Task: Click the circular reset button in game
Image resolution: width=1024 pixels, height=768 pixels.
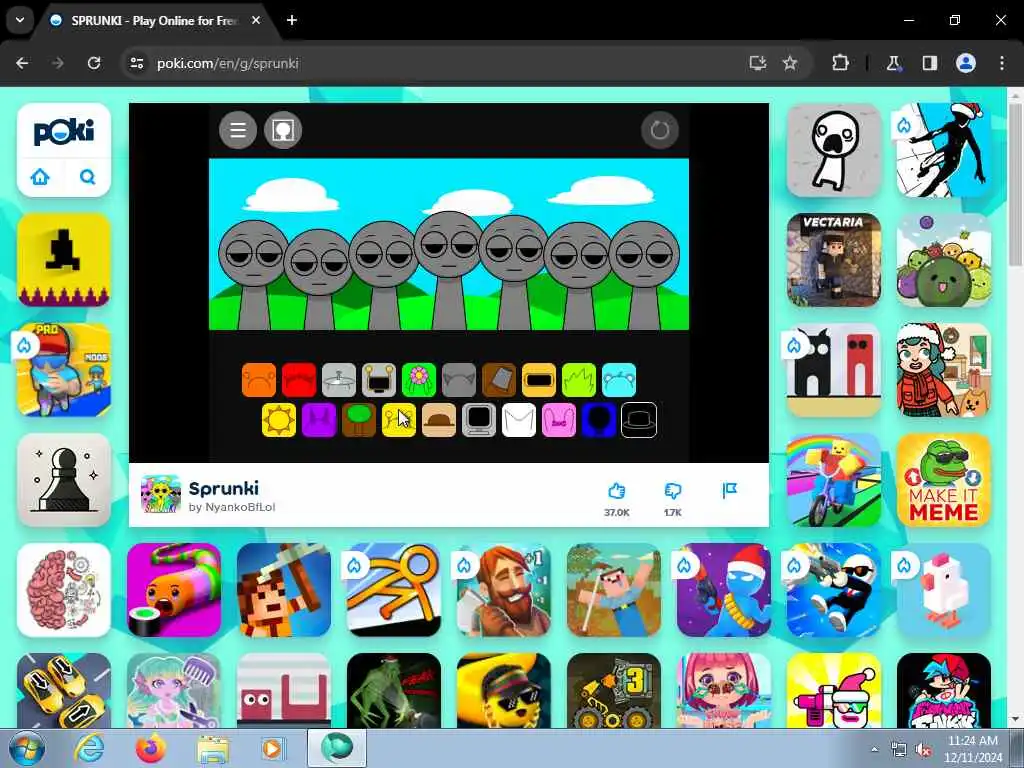Action: click(x=660, y=130)
